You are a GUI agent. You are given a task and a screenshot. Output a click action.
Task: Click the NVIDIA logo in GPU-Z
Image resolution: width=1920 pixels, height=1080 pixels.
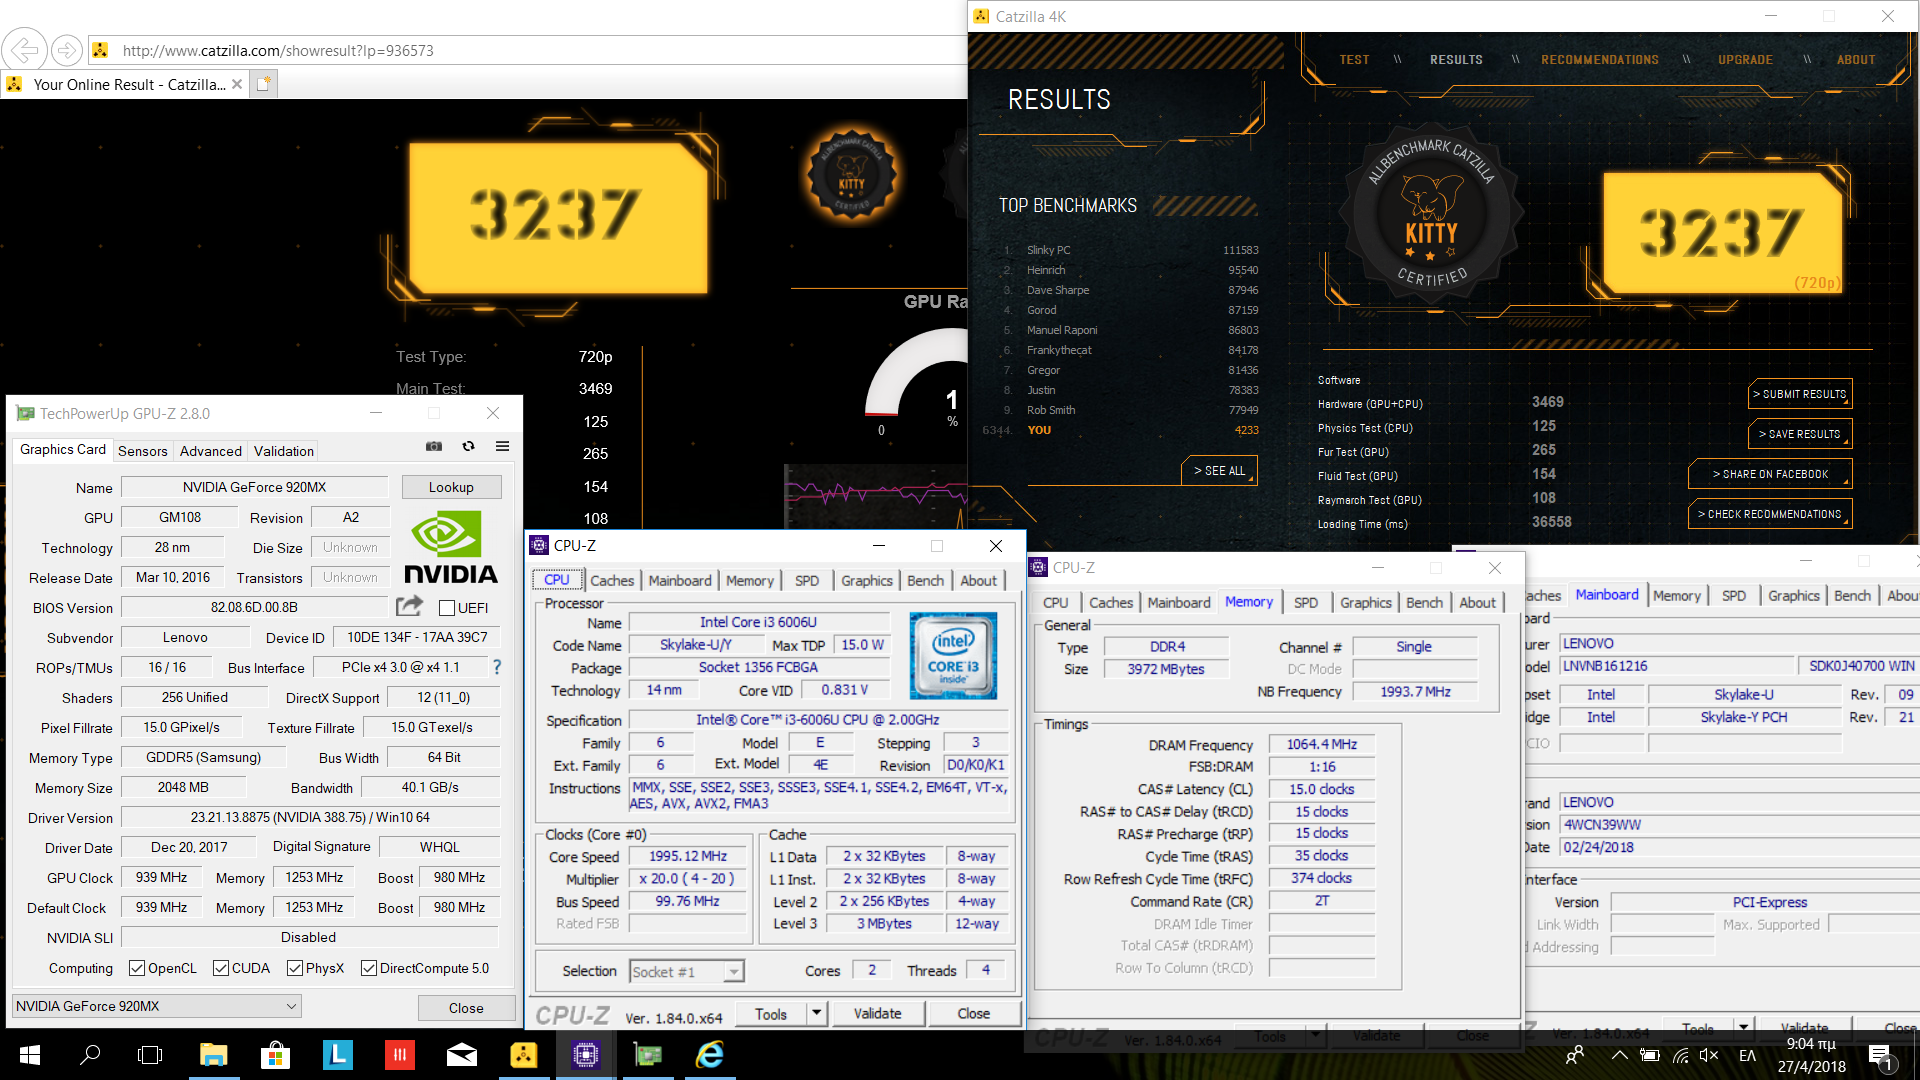click(451, 547)
